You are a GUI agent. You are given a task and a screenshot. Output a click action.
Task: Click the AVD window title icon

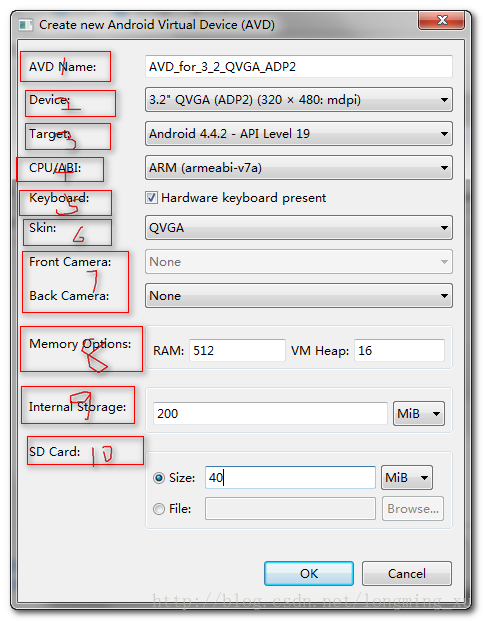pos(26,25)
